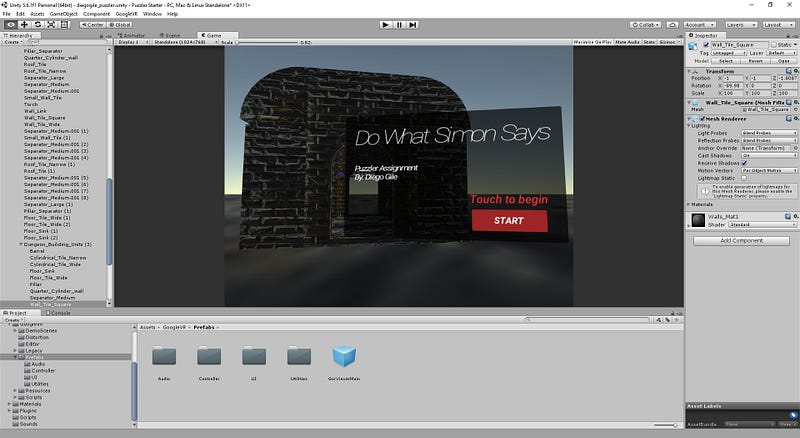This screenshot has height=438, width=800.
Task: Adjust the Game view Scale slider
Action: pos(267,42)
